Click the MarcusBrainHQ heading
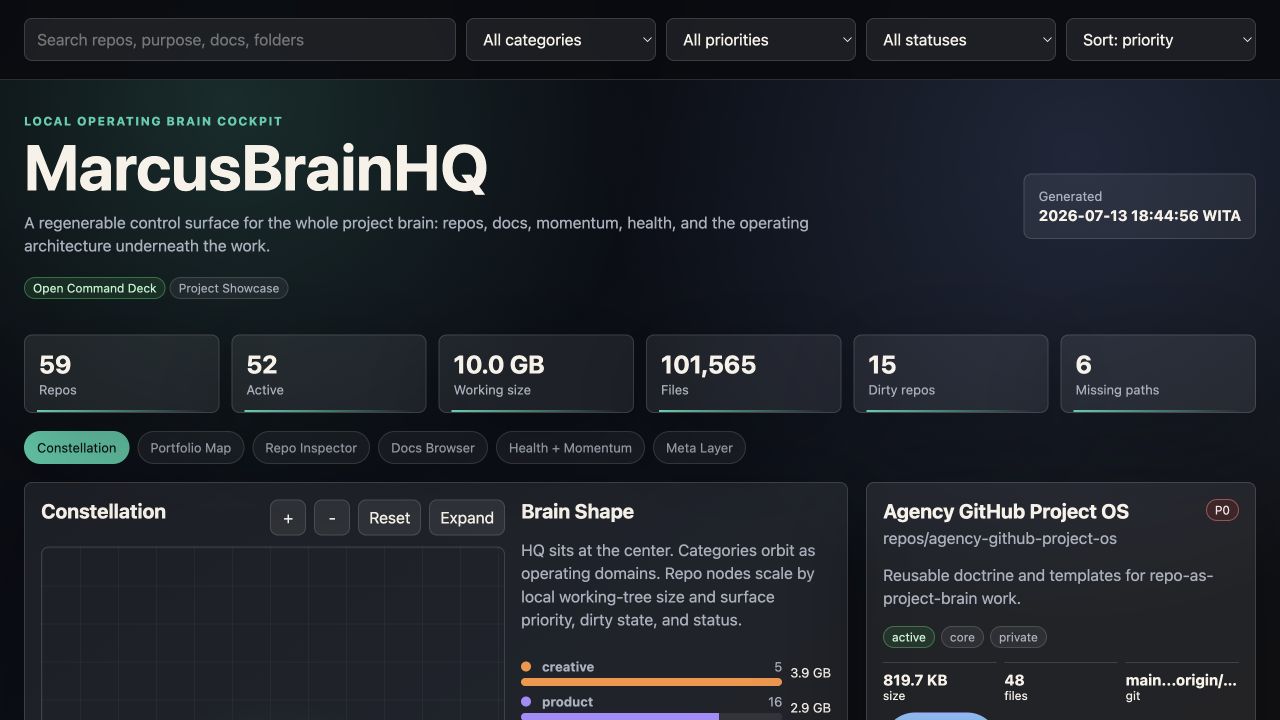Viewport: 1280px width, 720px height. (x=256, y=168)
